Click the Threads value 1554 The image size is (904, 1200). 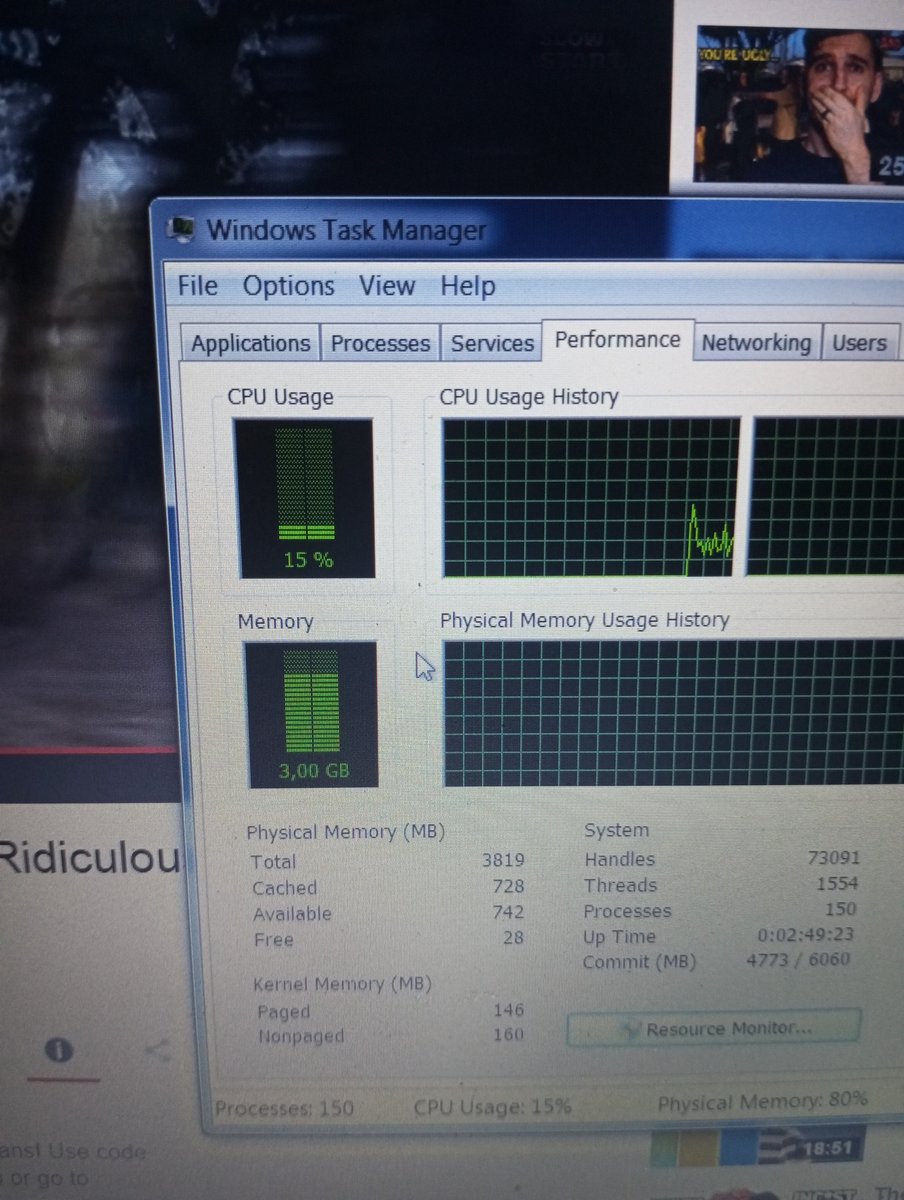(837, 883)
